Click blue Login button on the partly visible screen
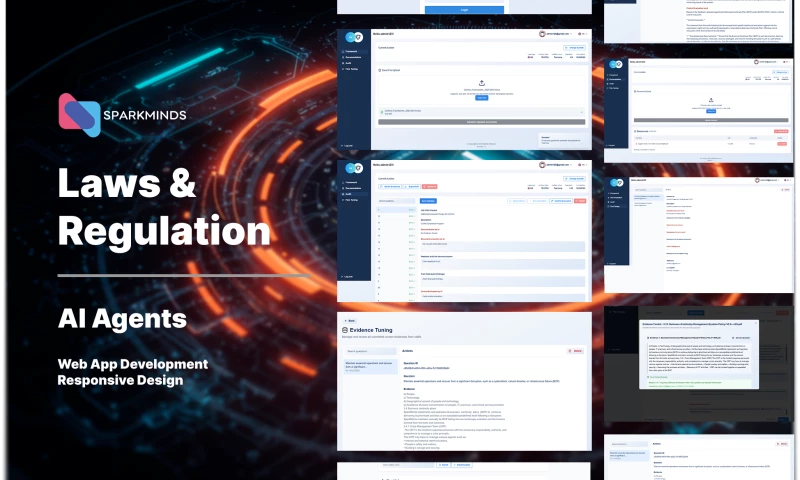 pos(464,10)
